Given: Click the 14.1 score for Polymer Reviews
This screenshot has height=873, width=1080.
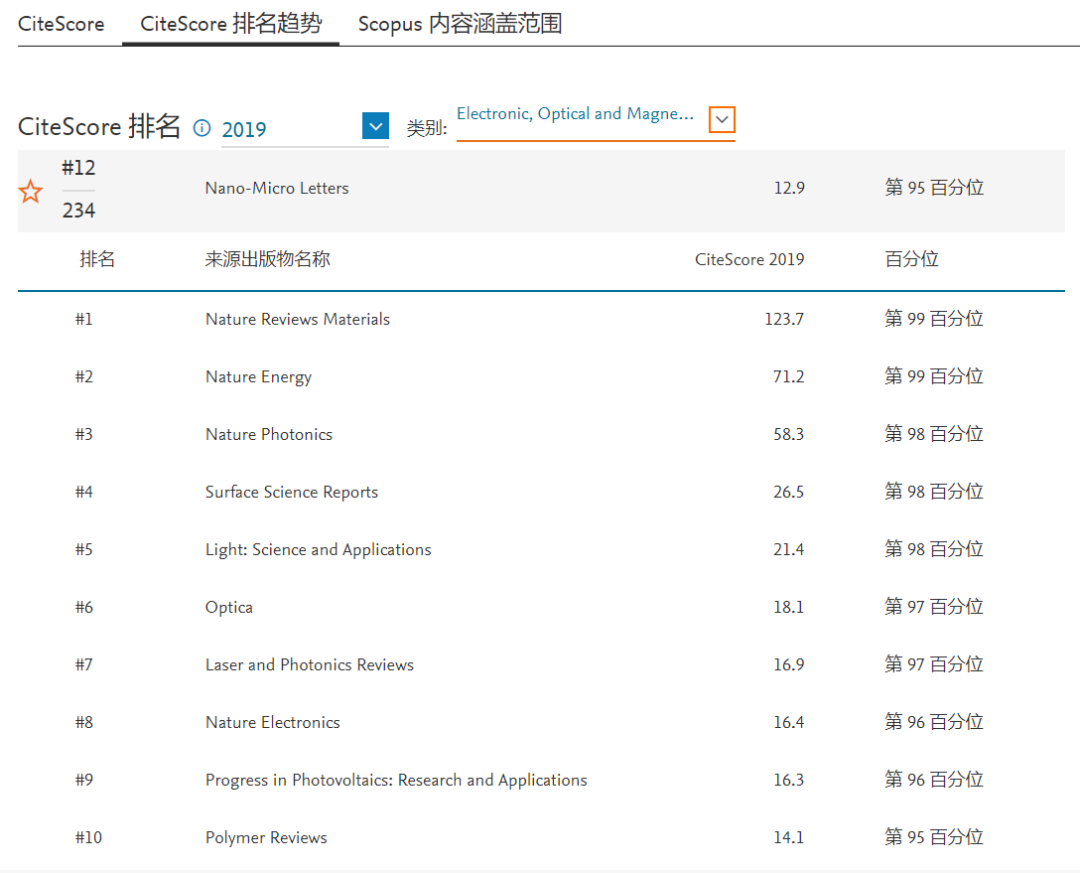Looking at the screenshot, I should (x=788, y=838).
